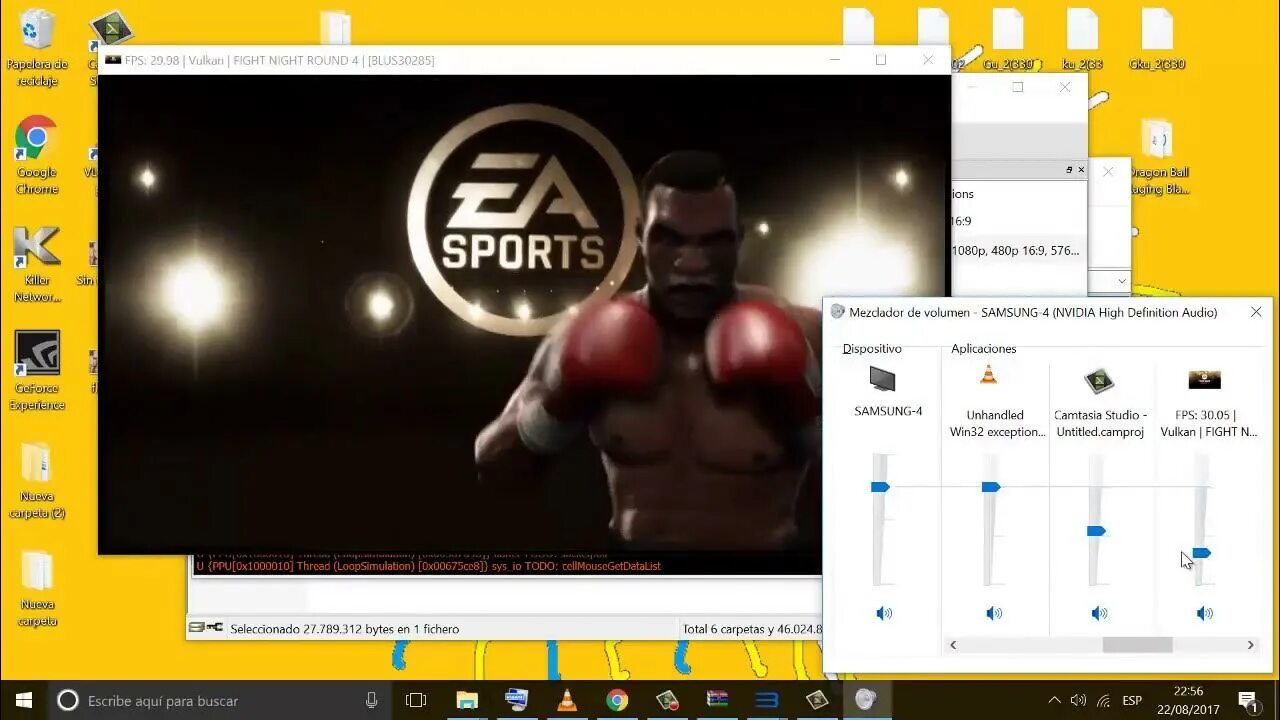Click 'Seleccionado 27.789.312 bytes en 1 fichero' text
The width and height of the screenshot is (1280, 720).
pyautogui.click(x=345, y=629)
